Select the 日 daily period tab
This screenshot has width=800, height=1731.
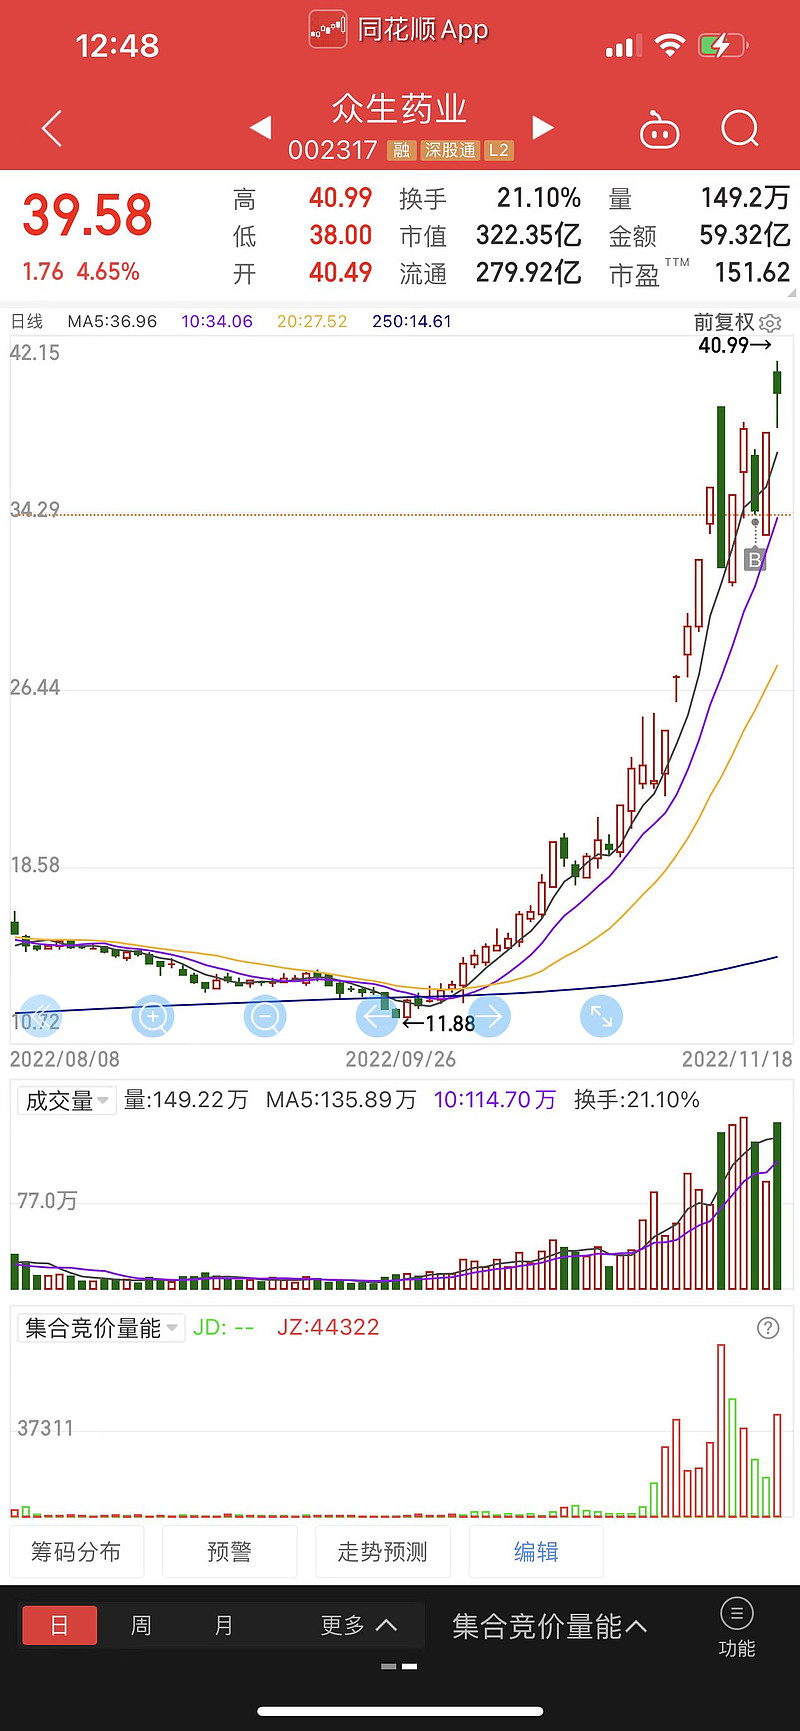[60, 1626]
